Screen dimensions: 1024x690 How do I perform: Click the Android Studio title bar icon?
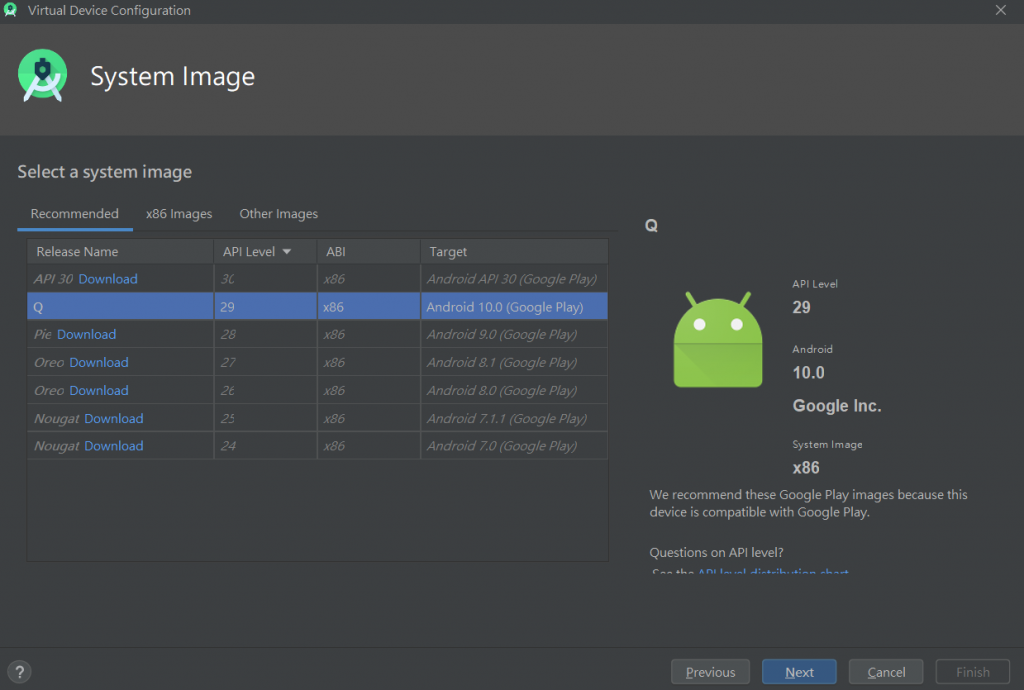(10, 10)
